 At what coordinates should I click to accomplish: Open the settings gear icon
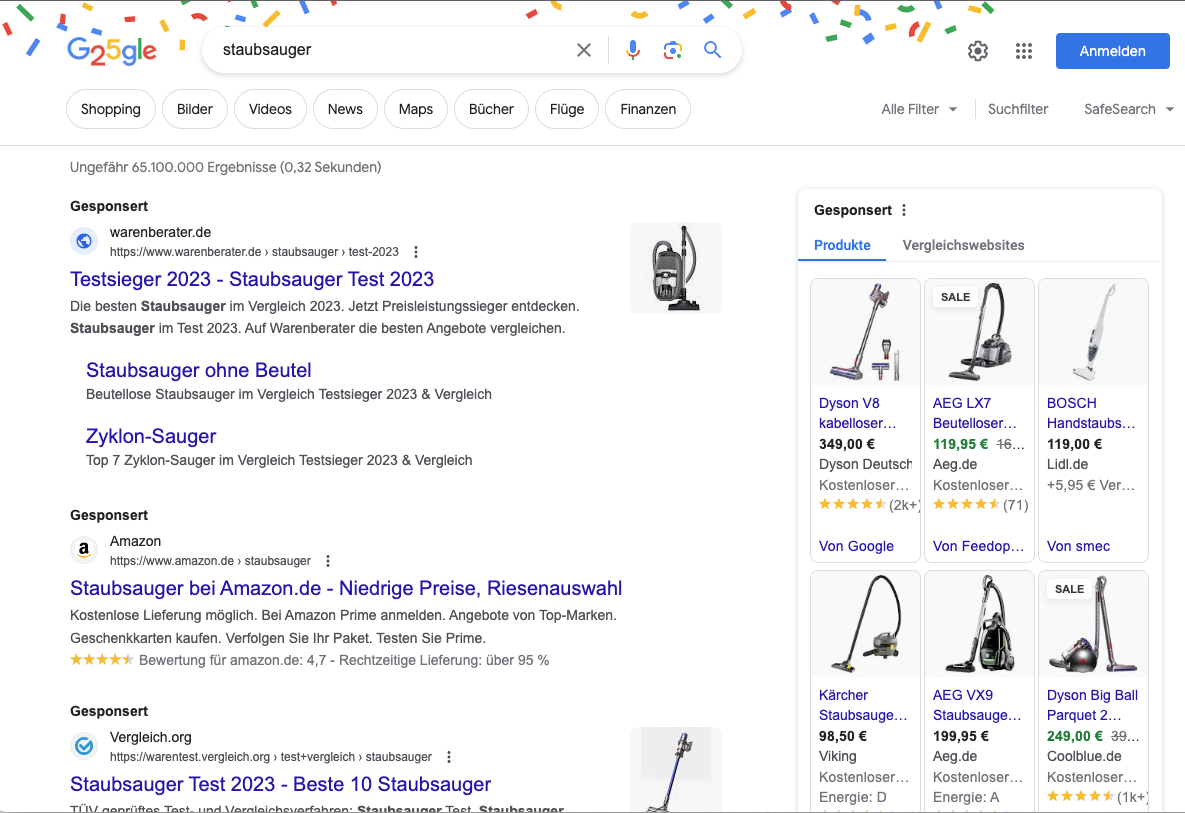[x=978, y=51]
